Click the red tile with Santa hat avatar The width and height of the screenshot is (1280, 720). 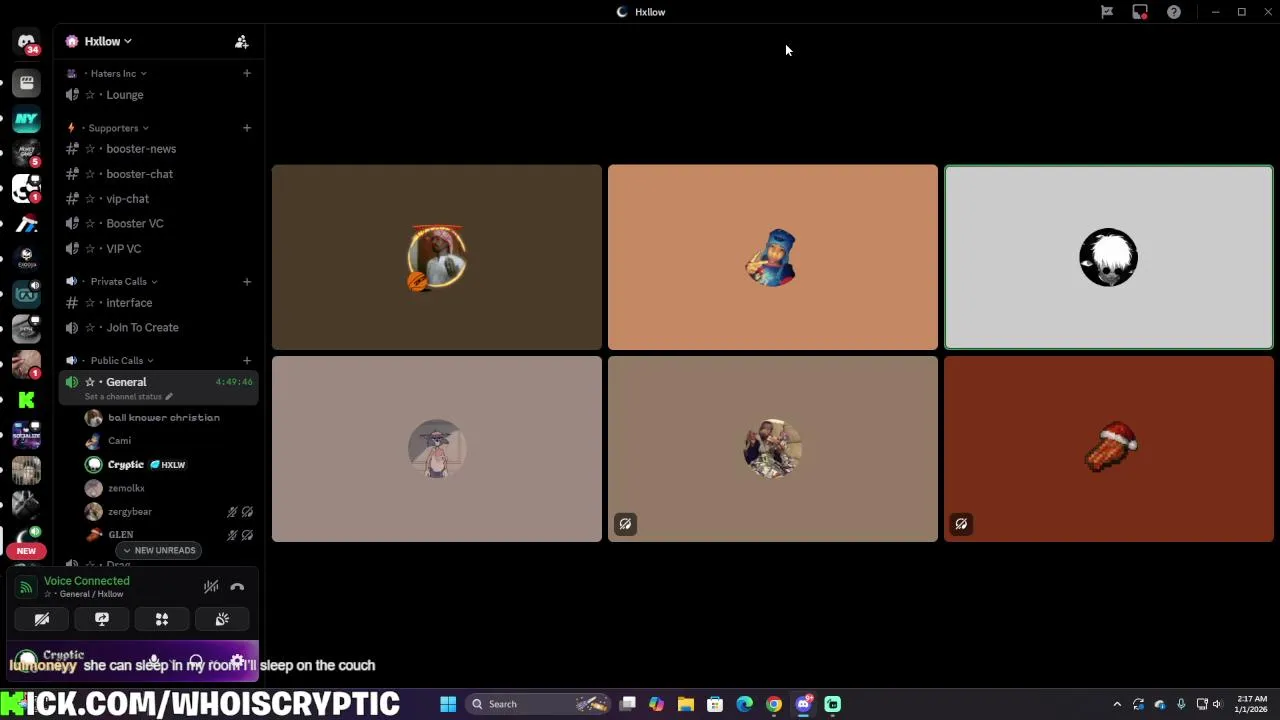click(1109, 449)
